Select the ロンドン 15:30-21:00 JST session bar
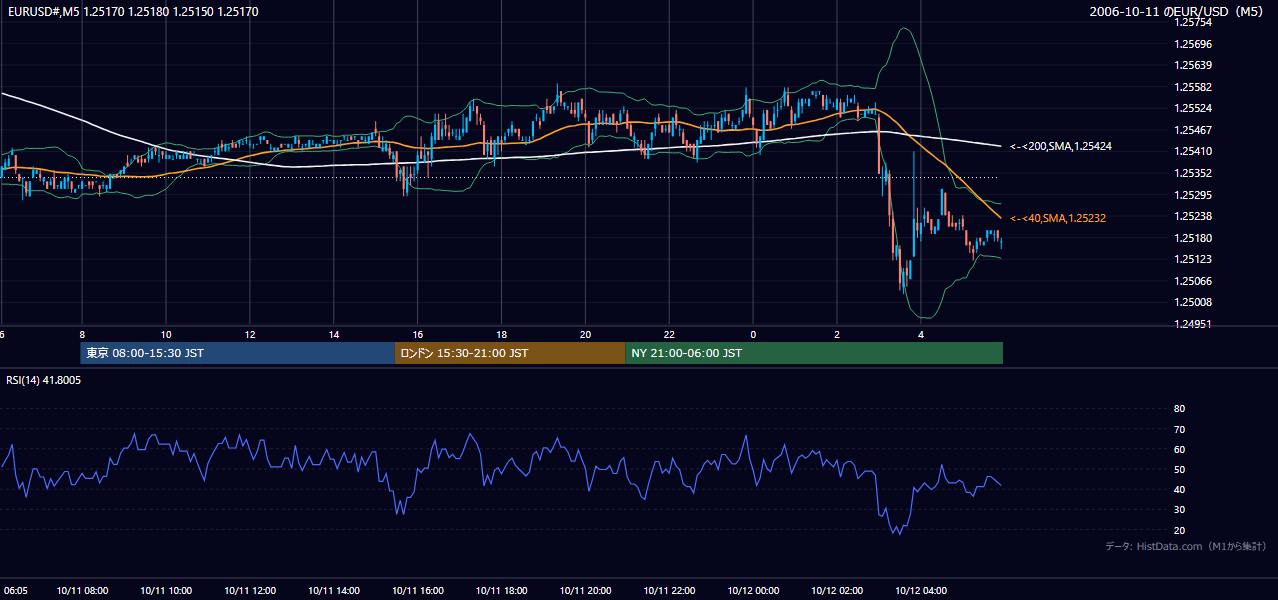 (510, 353)
